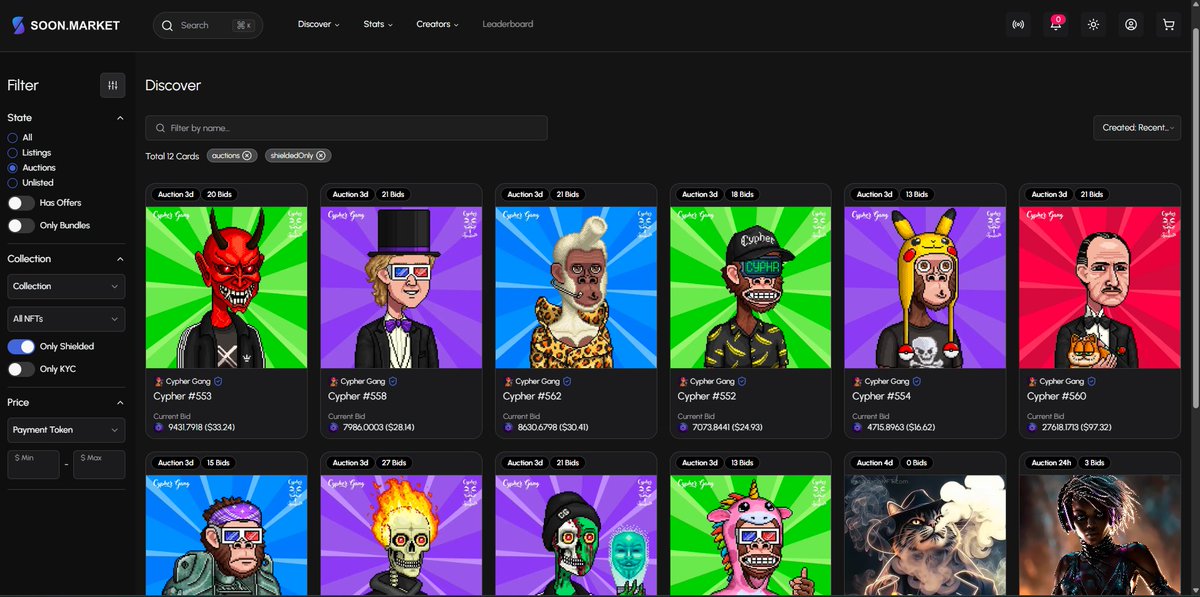Screen dimensions: 1200x597
Task: Open the red devil Cypher #553 image
Action: click(x=226, y=287)
